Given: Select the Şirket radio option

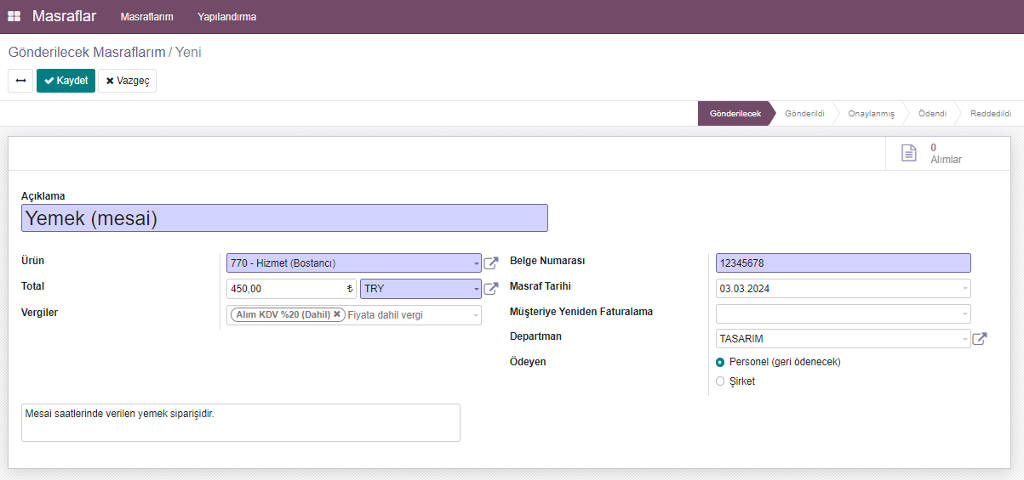Looking at the screenshot, I should pyautogui.click(x=720, y=381).
